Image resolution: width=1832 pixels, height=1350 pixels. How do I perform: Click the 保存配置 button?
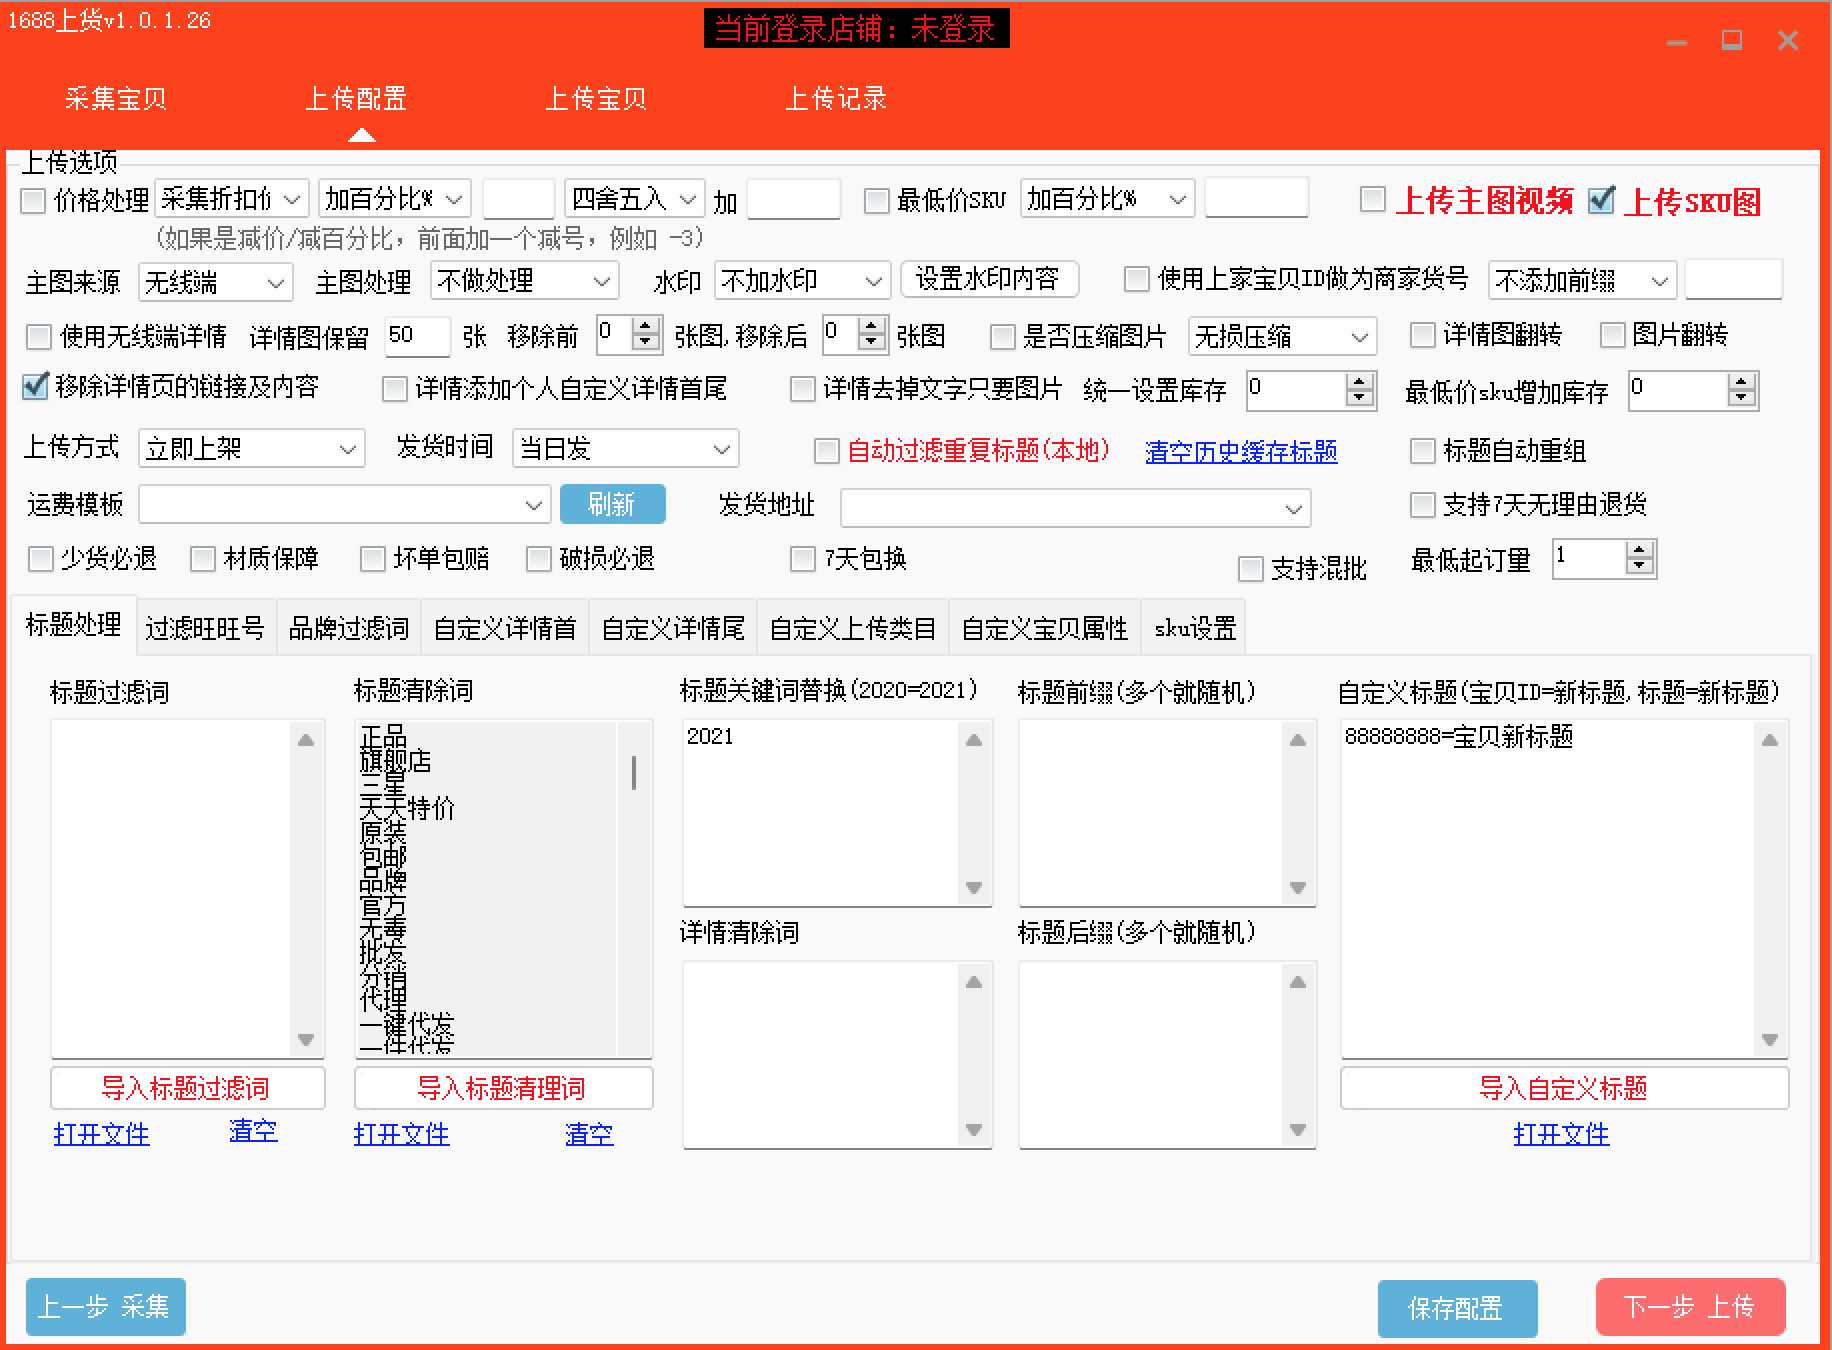1457,1308
